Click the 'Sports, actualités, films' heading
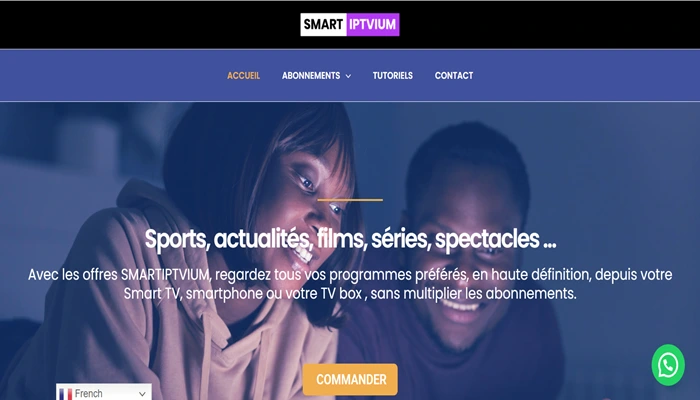 coord(350,239)
